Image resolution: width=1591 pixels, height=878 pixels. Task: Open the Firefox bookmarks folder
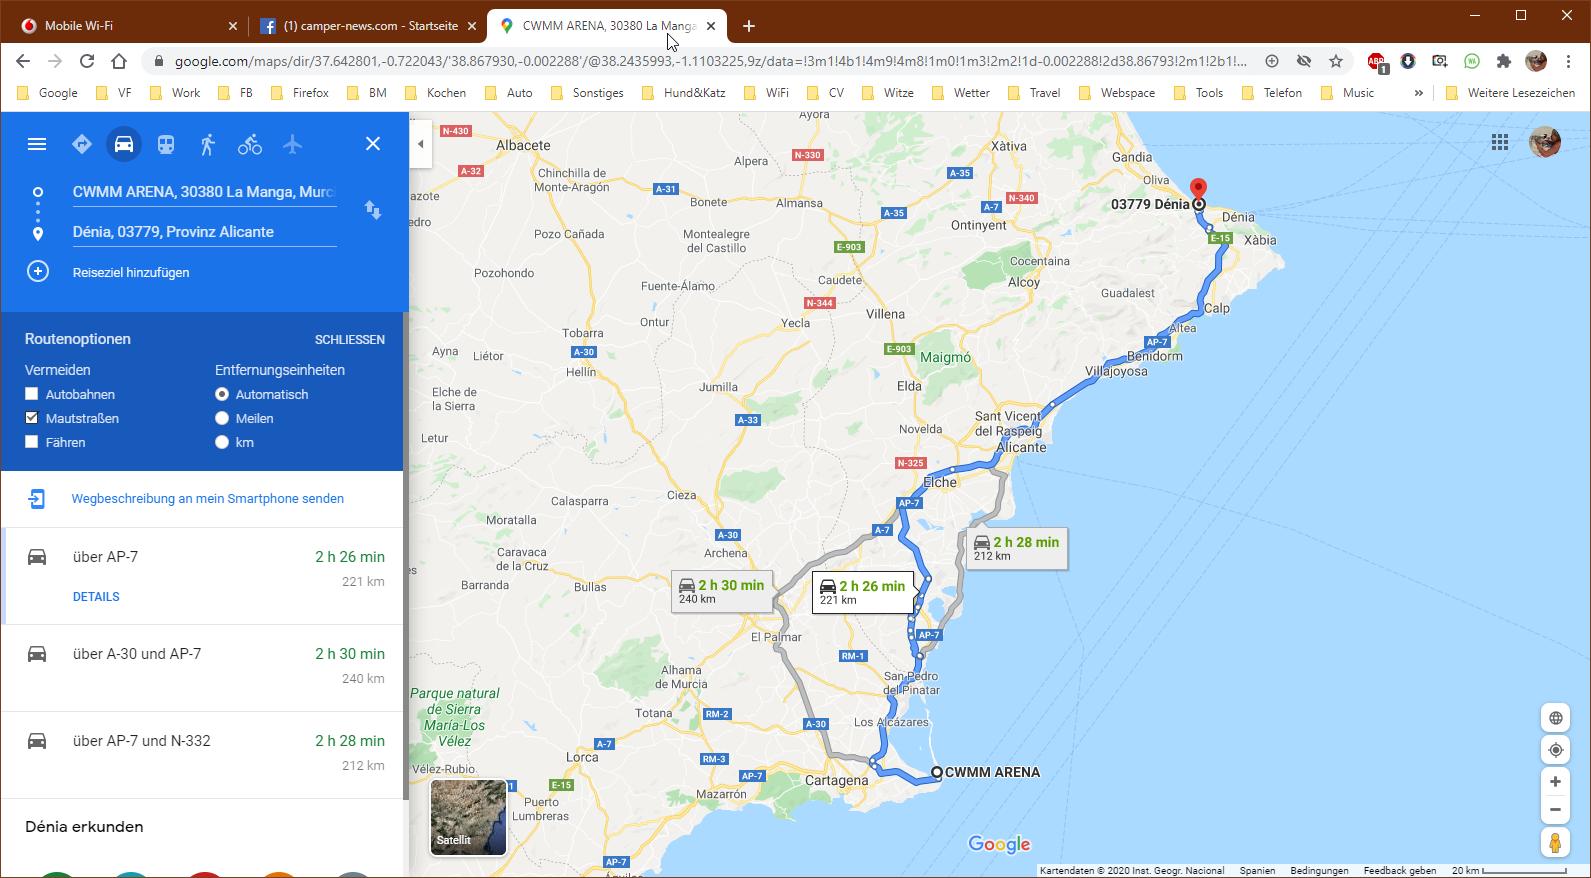(x=300, y=93)
